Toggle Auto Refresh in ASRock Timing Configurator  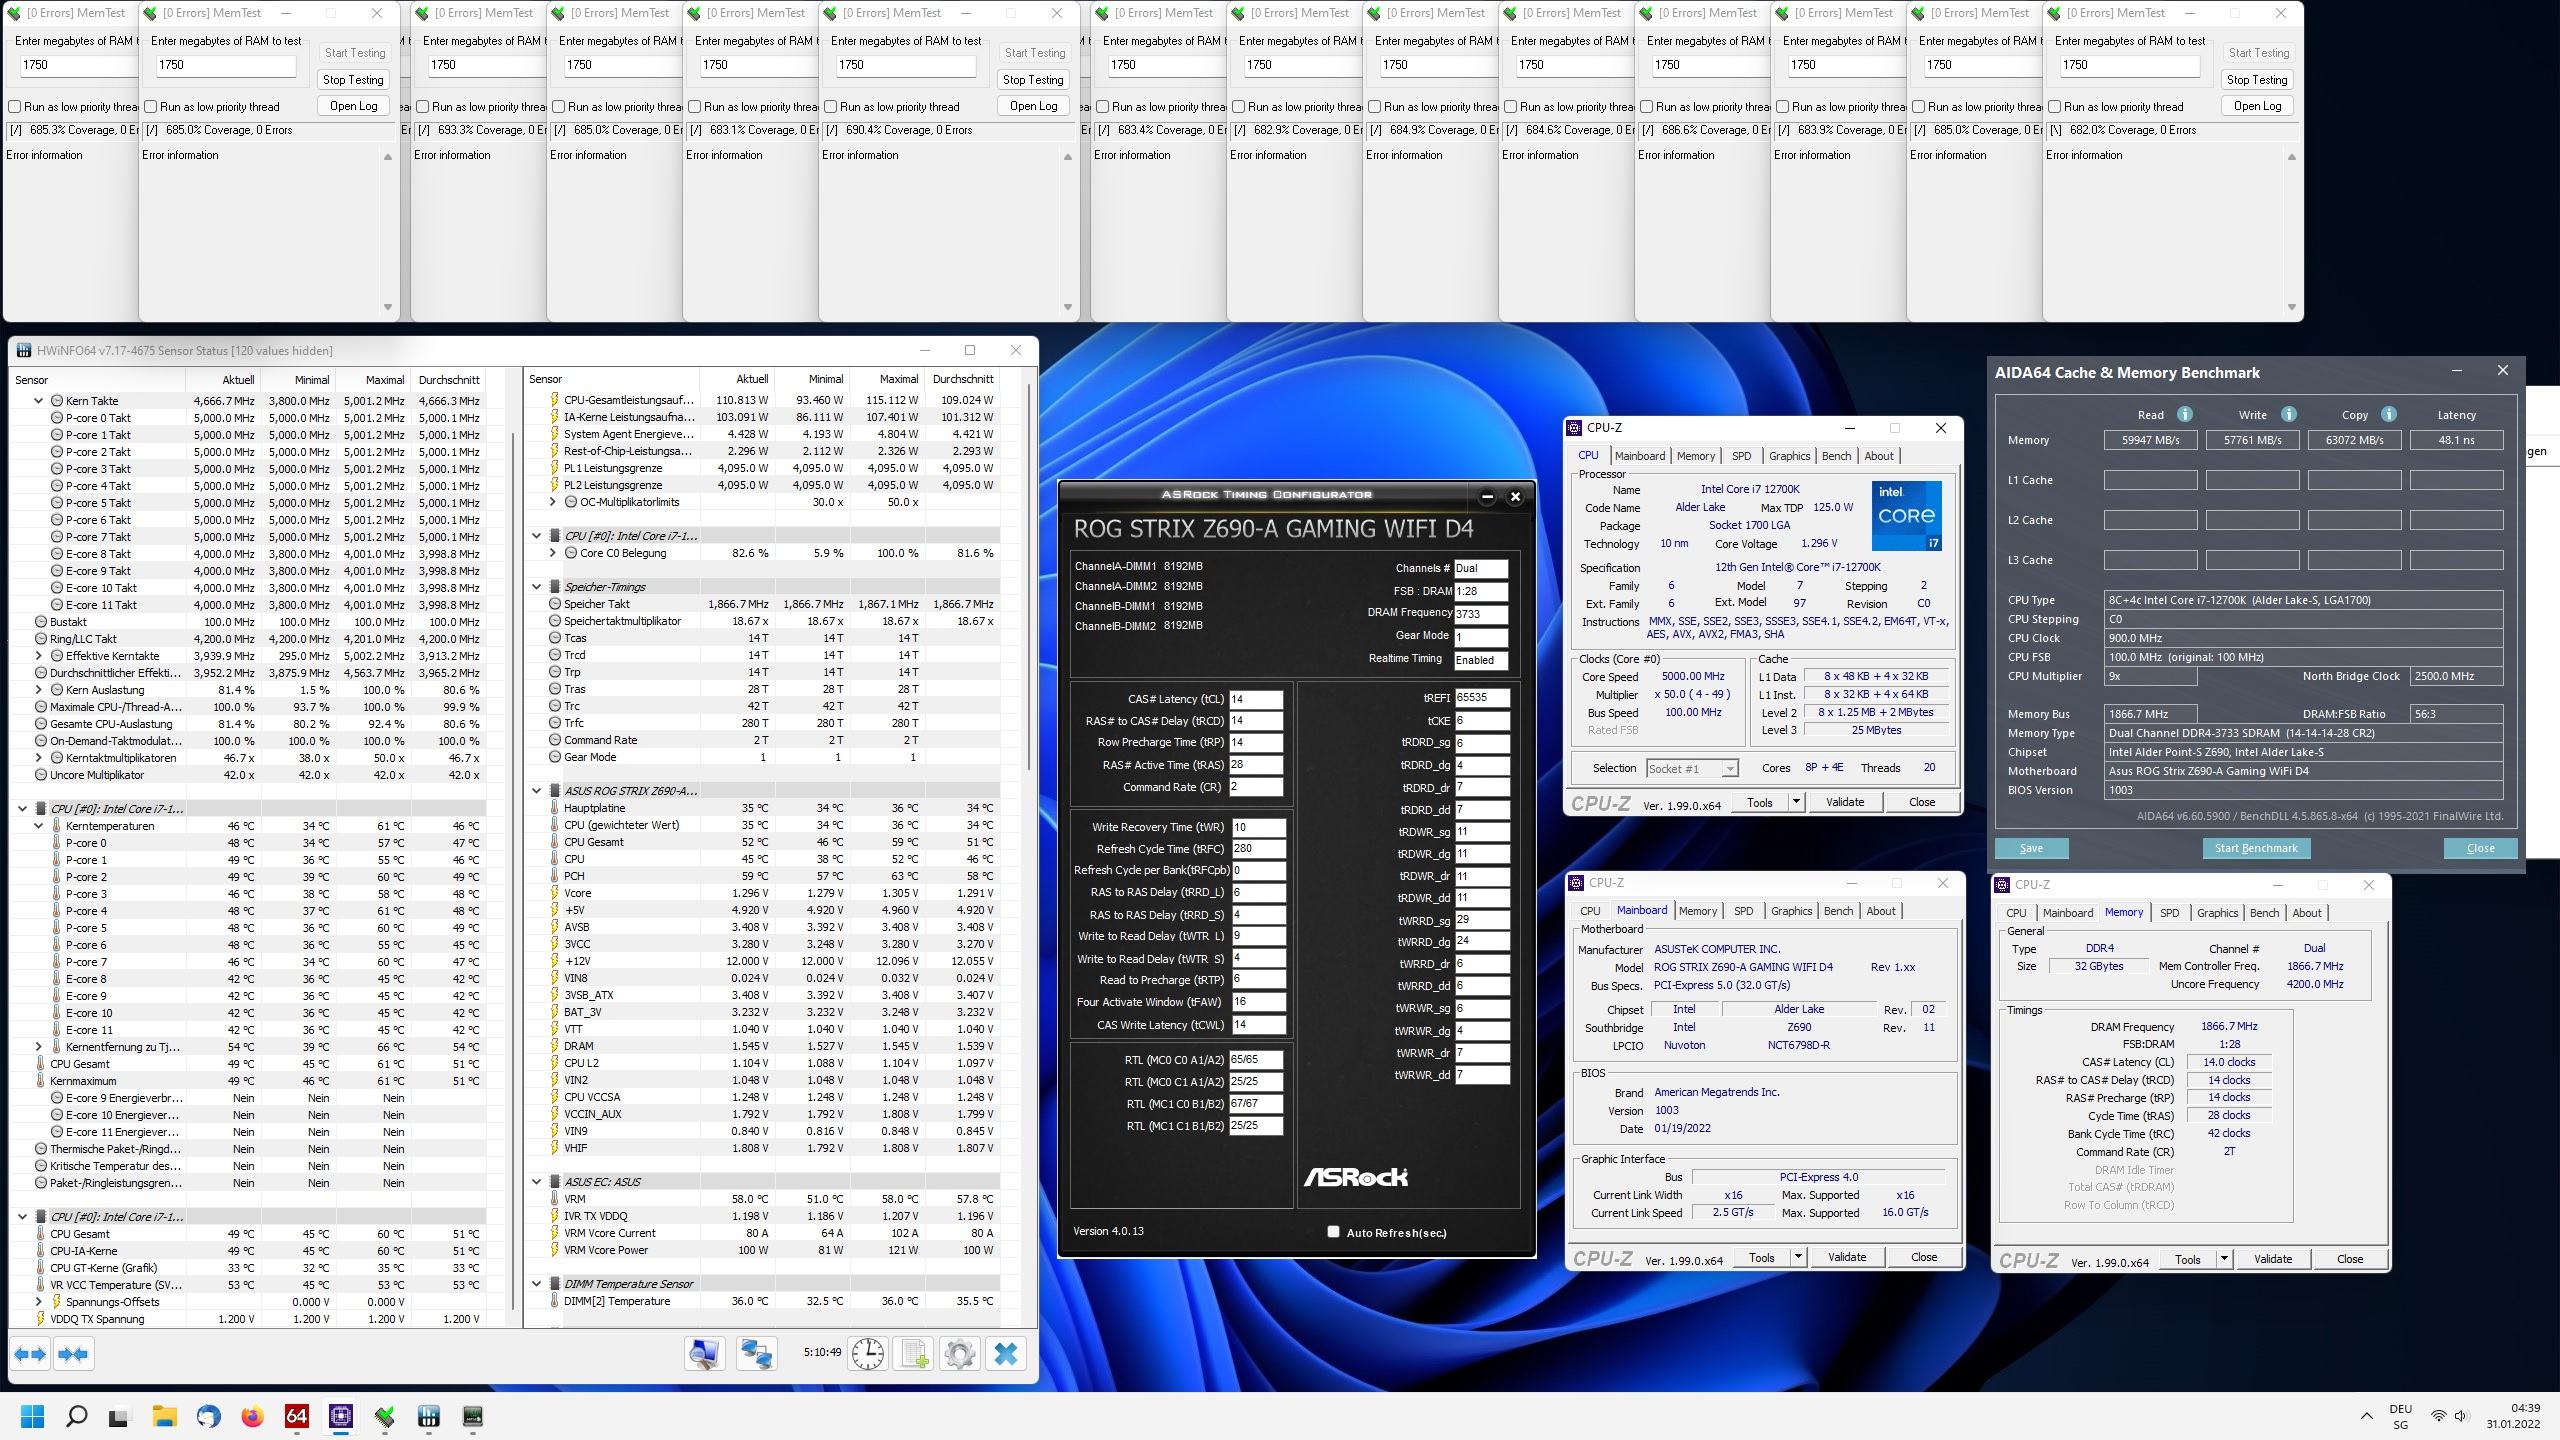[x=1333, y=1232]
